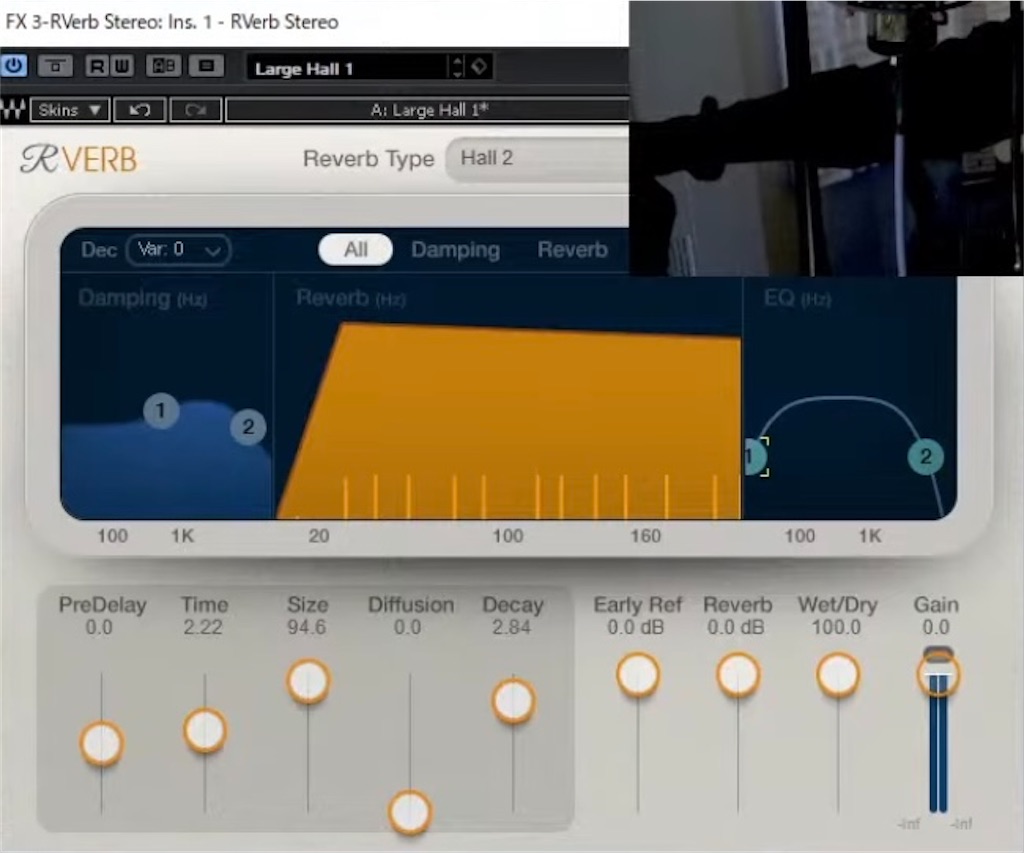Click the Size value 94.6
Screen dimensions: 1024x853
point(306,628)
